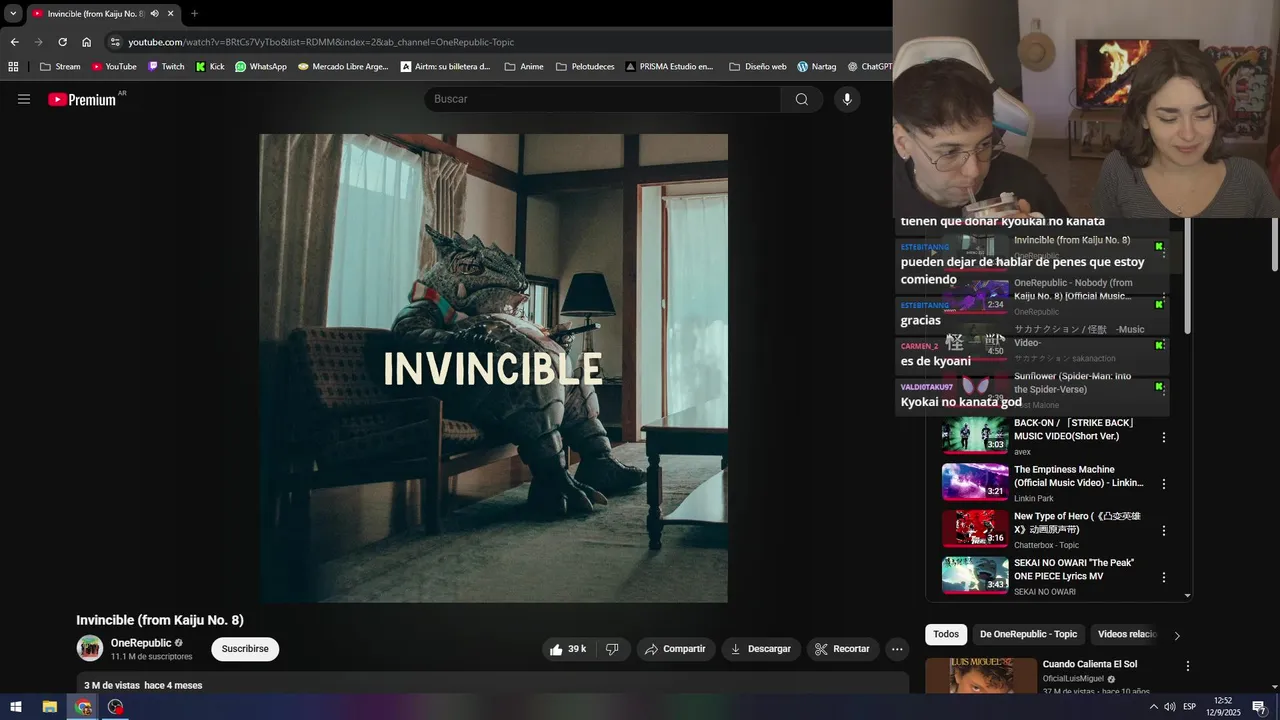Open options for BACK-ON STRIKE BACK item
Screen dimensions: 1280x720
(1164, 437)
